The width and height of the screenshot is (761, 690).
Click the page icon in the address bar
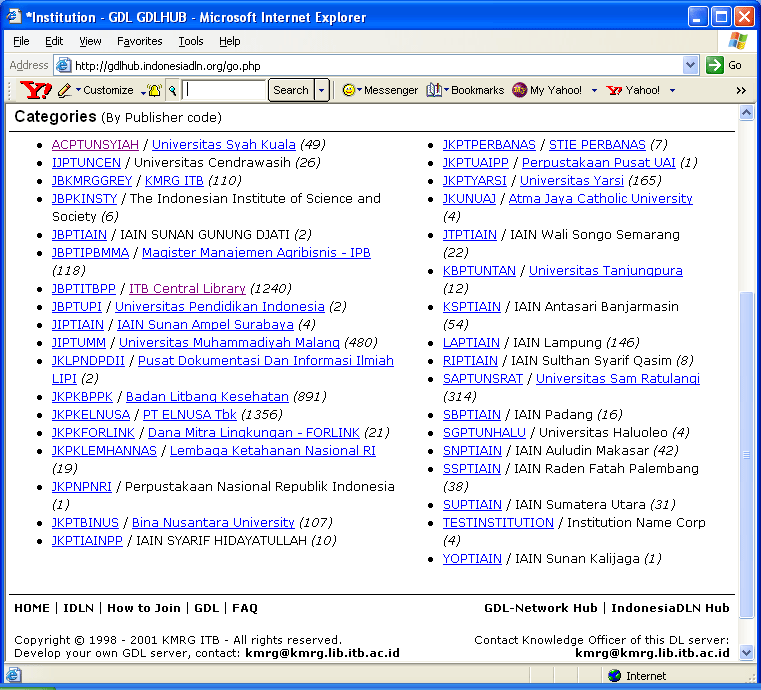coord(63,65)
